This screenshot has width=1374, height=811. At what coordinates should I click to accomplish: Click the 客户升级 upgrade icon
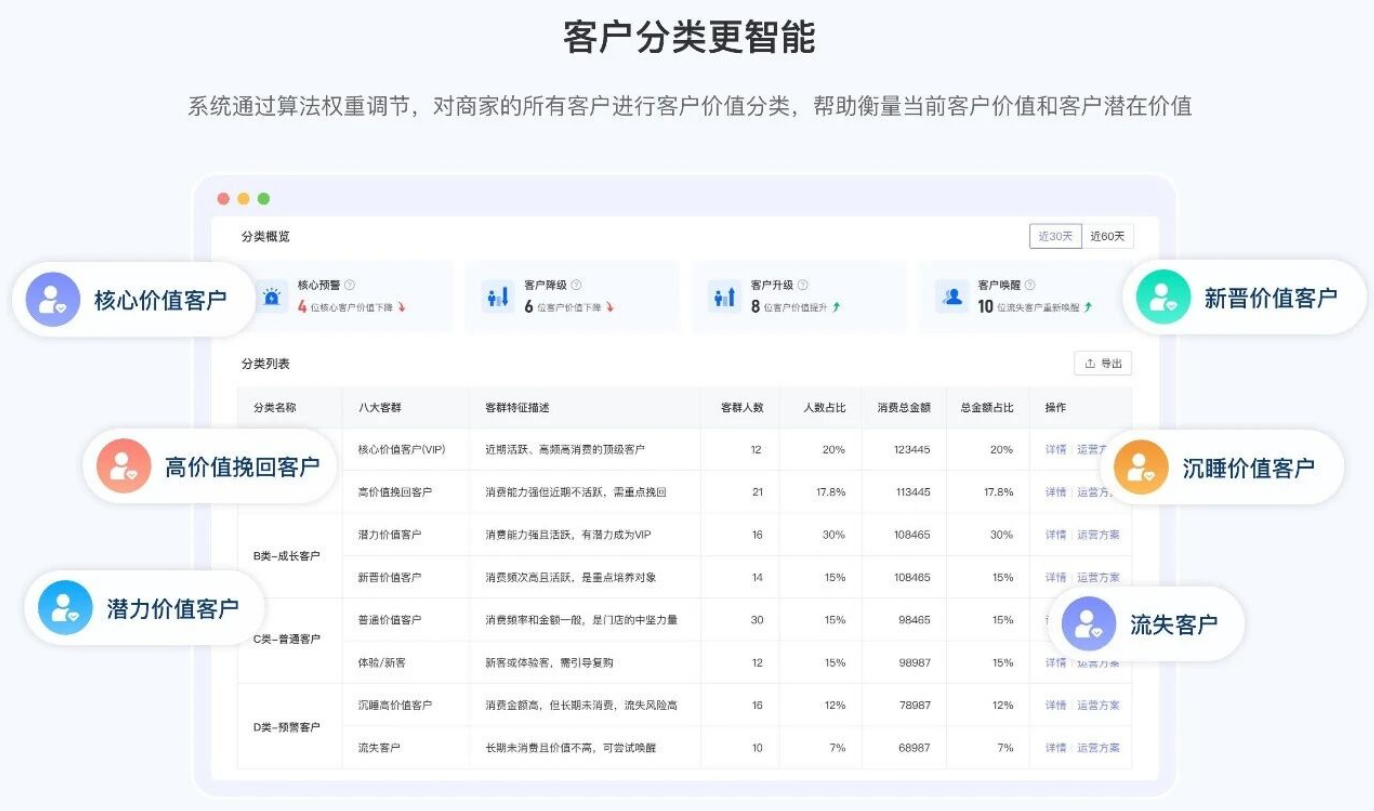coord(724,297)
